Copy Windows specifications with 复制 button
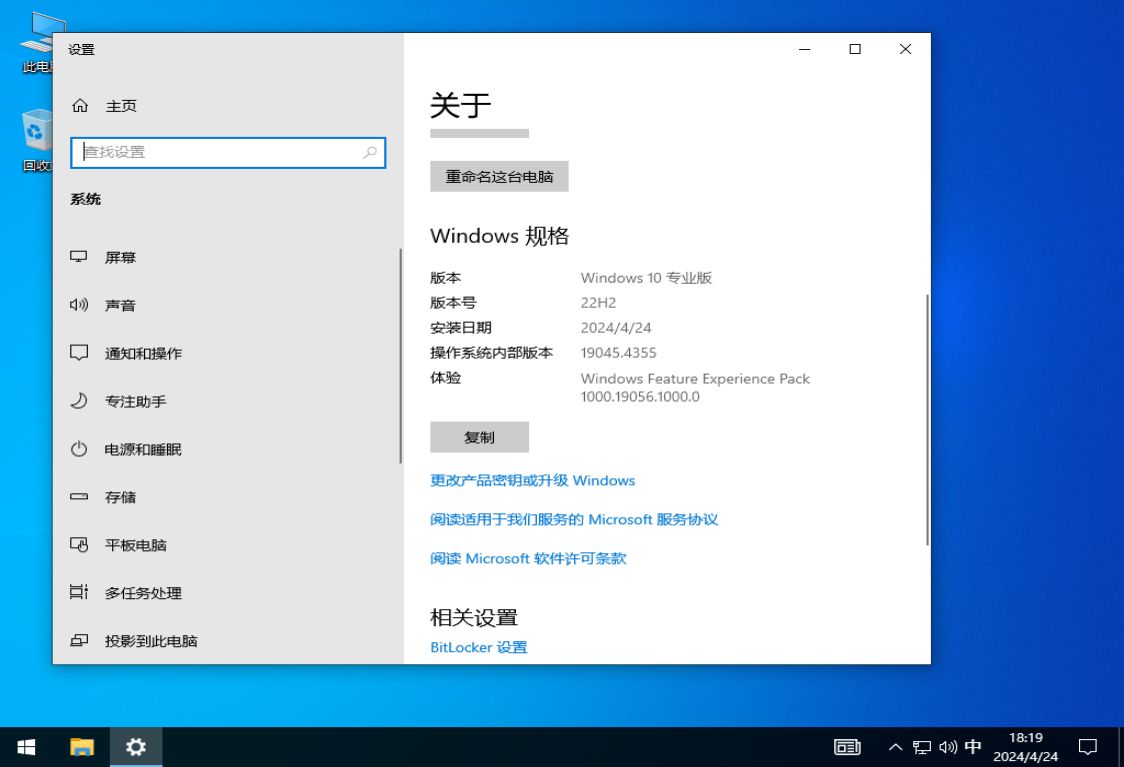The image size is (1124, 767). [479, 437]
